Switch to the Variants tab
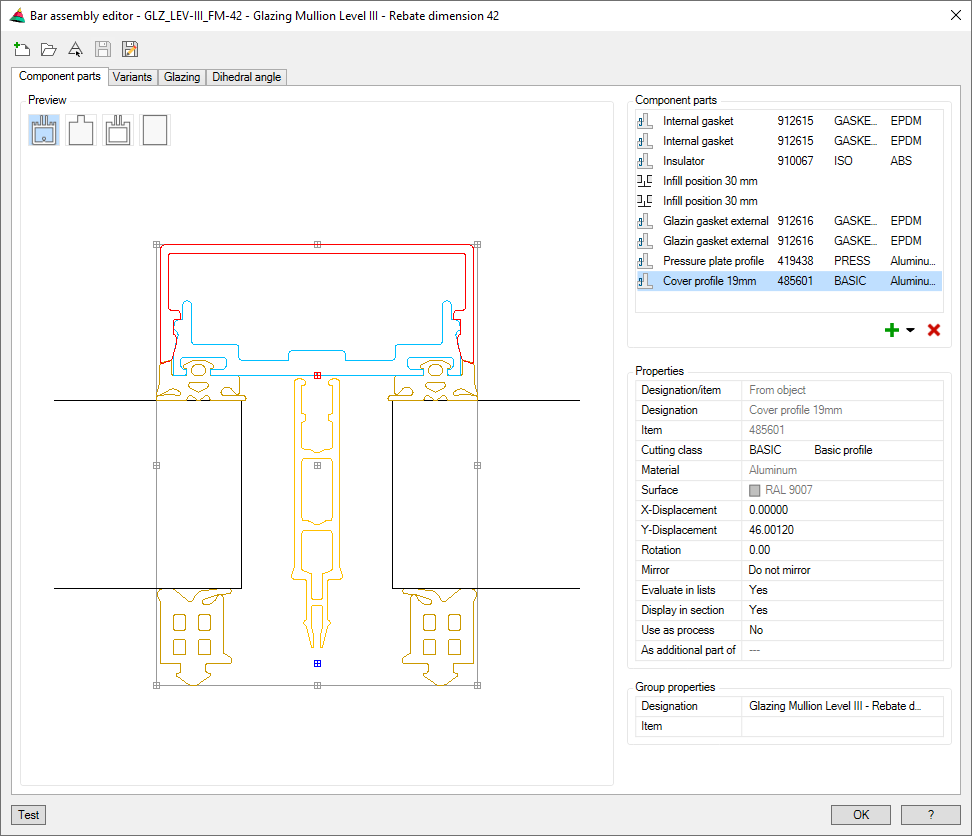Screen dimensions: 972x836 [x=132, y=77]
